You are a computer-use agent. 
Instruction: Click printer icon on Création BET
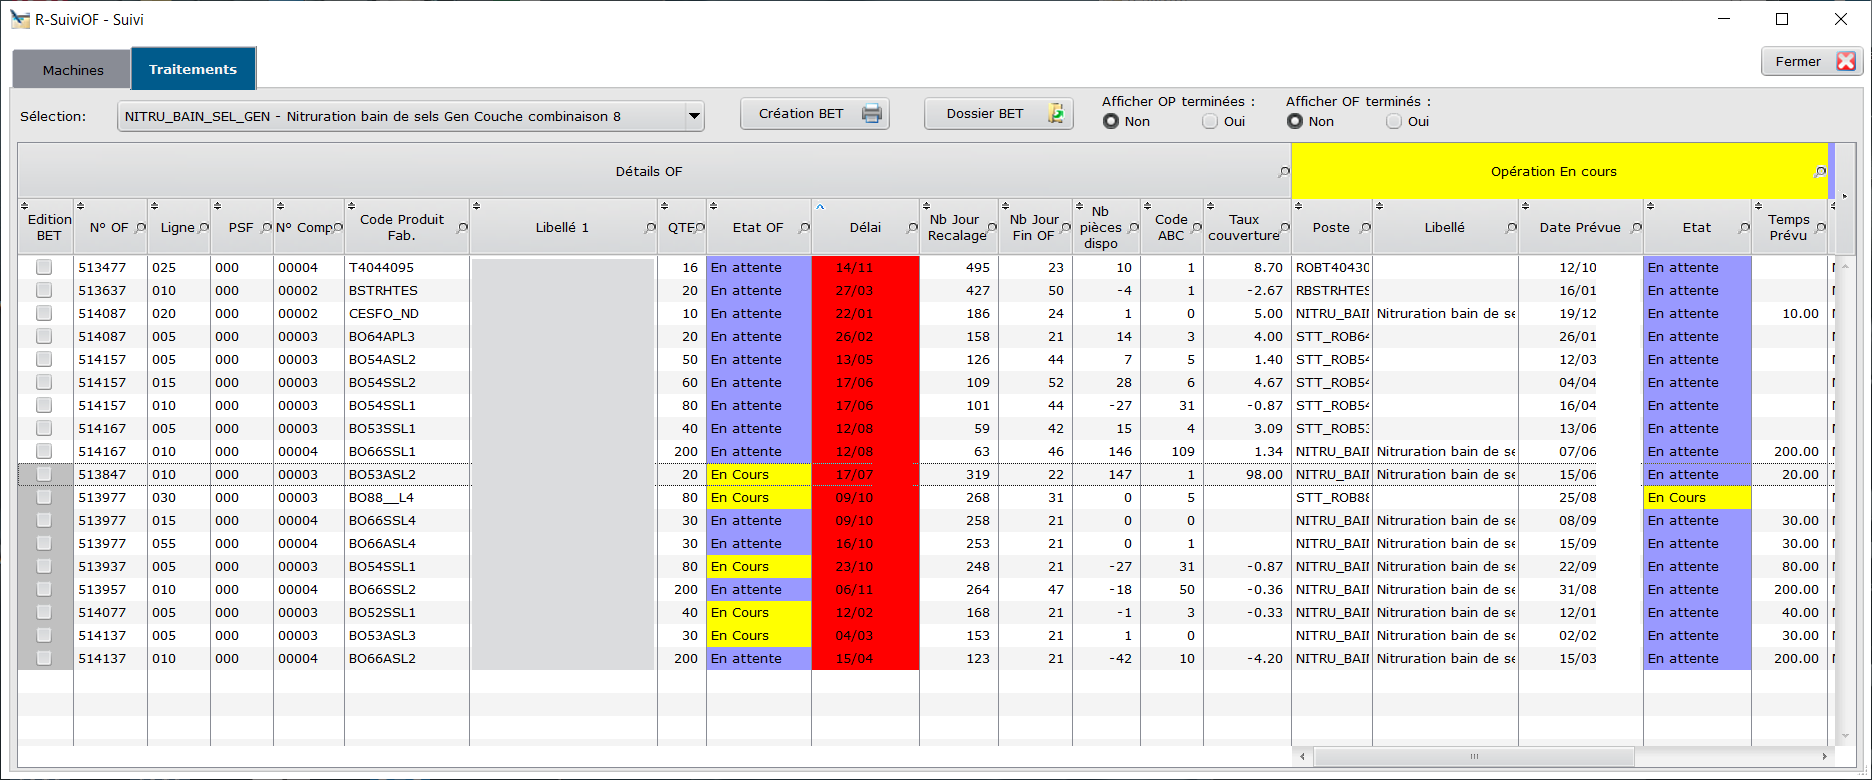tap(872, 114)
